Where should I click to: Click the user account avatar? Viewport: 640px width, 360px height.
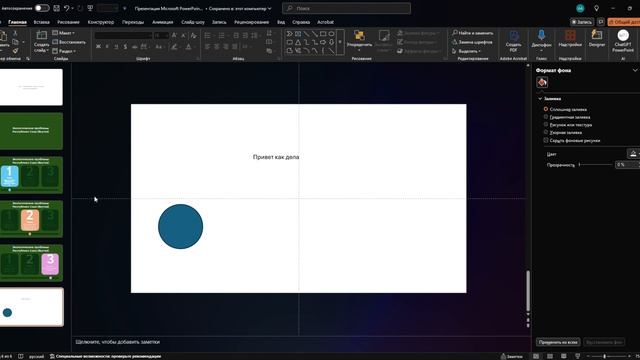pyautogui.click(x=580, y=8)
